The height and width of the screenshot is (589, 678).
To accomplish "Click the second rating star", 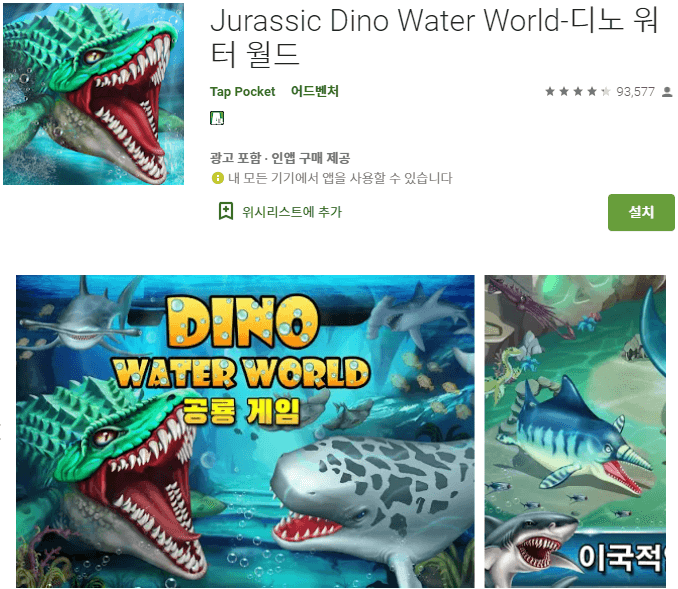I will 564,91.
